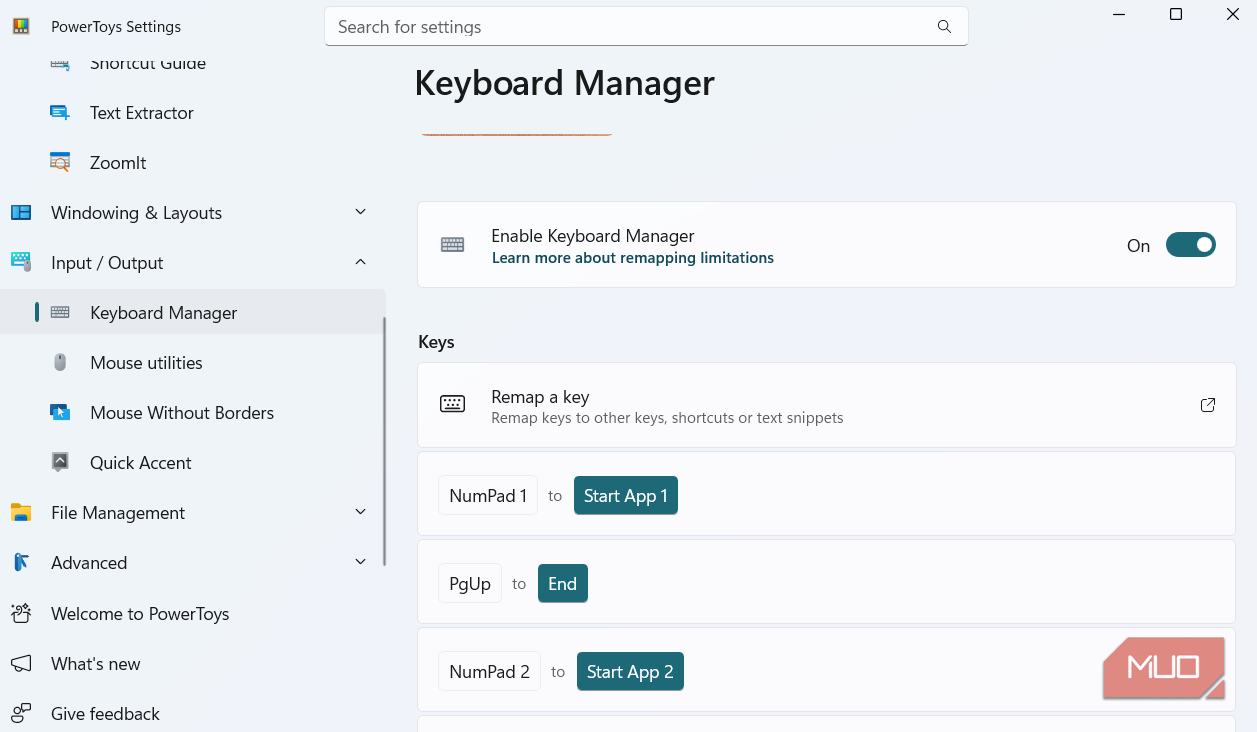The image size is (1257, 732).
Task: Click the Shortcut Guide sidebar icon
Action: [60, 63]
